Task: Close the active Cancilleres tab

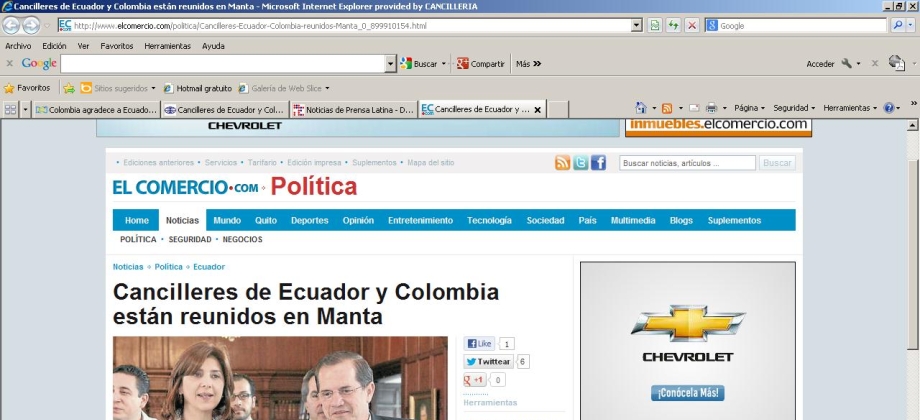Action: [x=537, y=110]
